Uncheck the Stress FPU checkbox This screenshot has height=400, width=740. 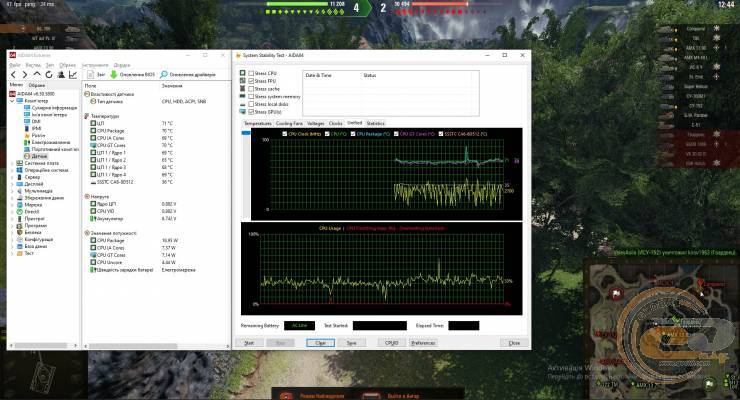coord(251,81)
